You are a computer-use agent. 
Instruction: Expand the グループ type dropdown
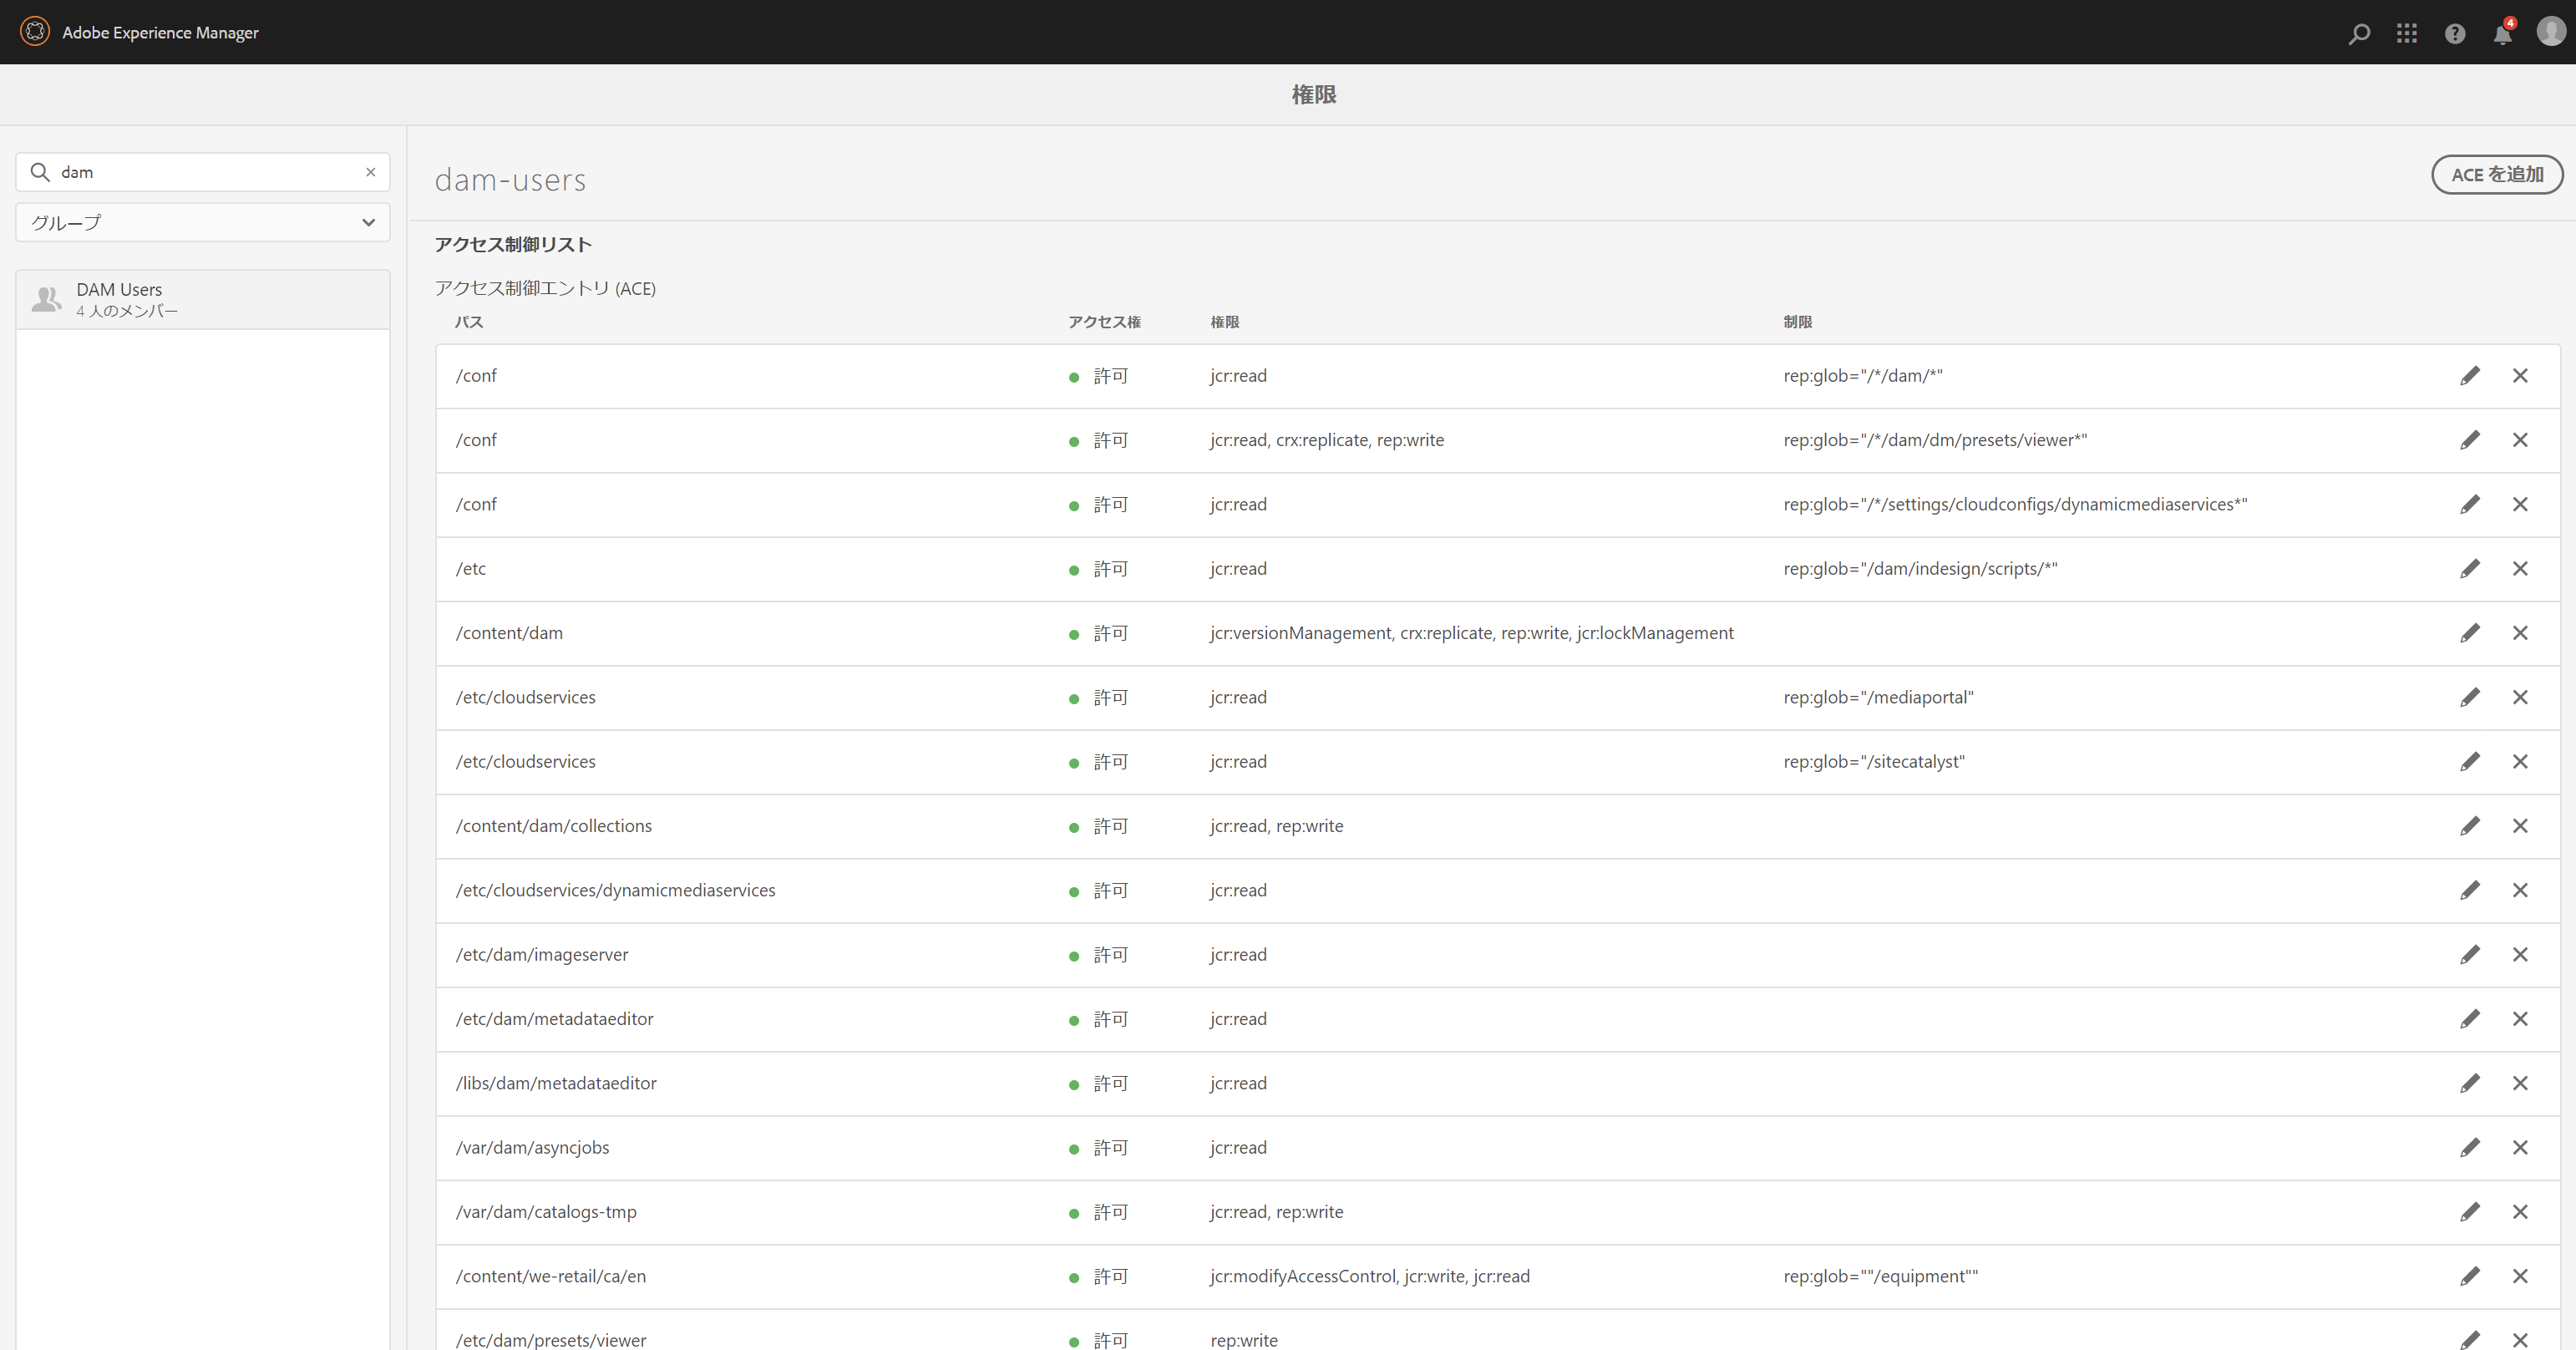(203, 222)
